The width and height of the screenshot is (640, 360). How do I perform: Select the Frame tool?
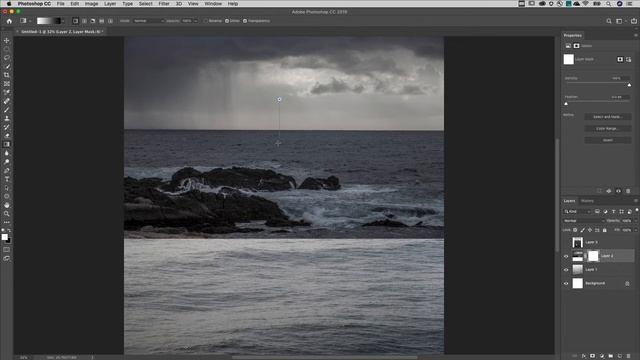7,84
